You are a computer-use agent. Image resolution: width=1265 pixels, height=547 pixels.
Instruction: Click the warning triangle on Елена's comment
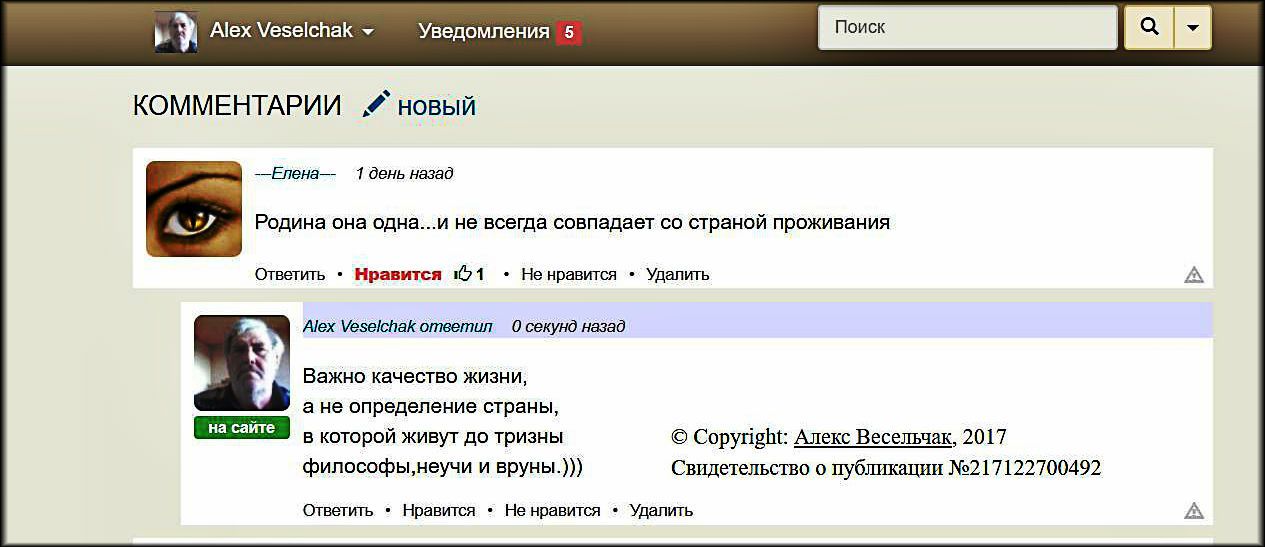(x=1194, y=275)
